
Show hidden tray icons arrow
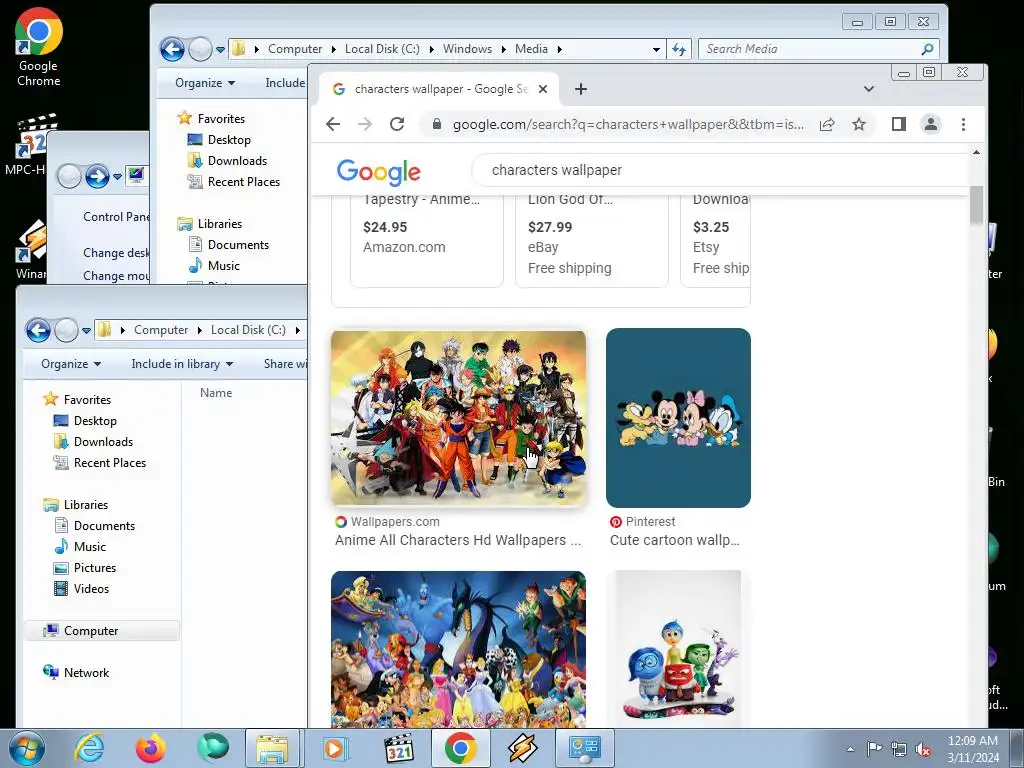850,749
